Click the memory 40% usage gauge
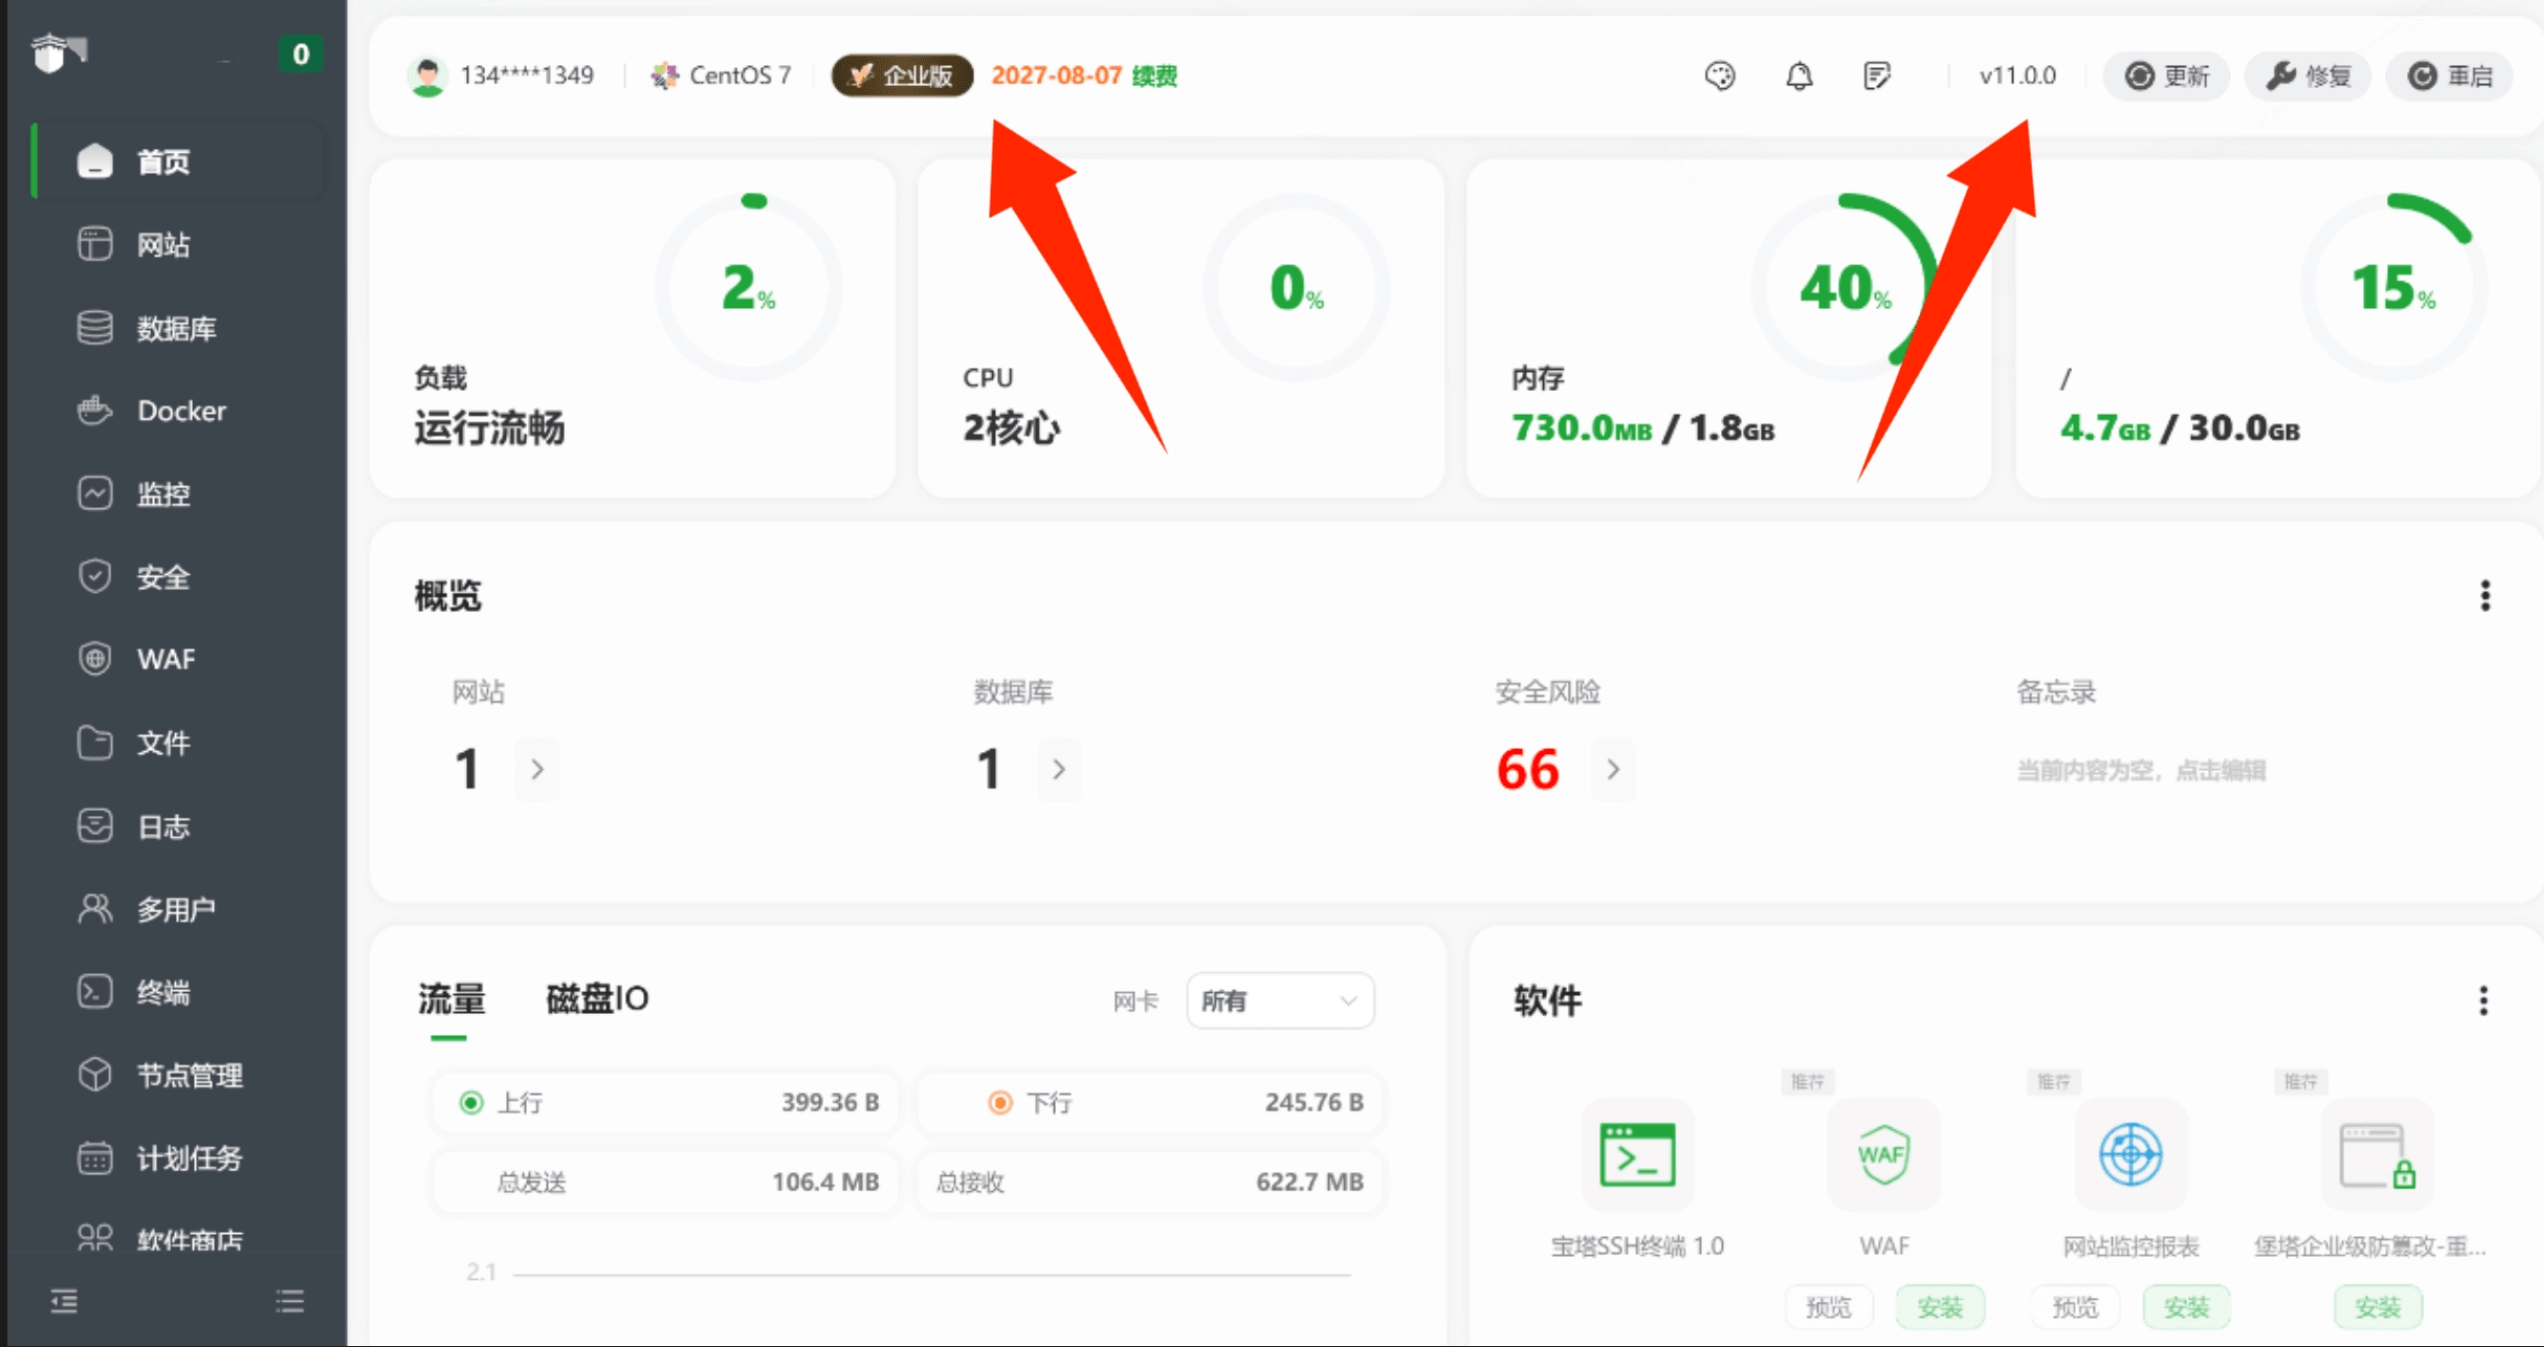 pyautogui.click(x=1845, y=288)
